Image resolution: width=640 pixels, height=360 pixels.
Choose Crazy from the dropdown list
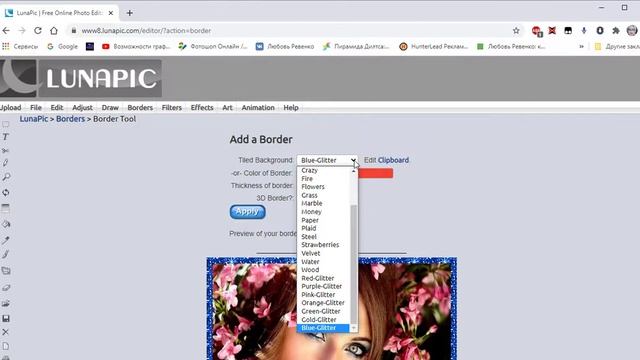tap(309, 170)
